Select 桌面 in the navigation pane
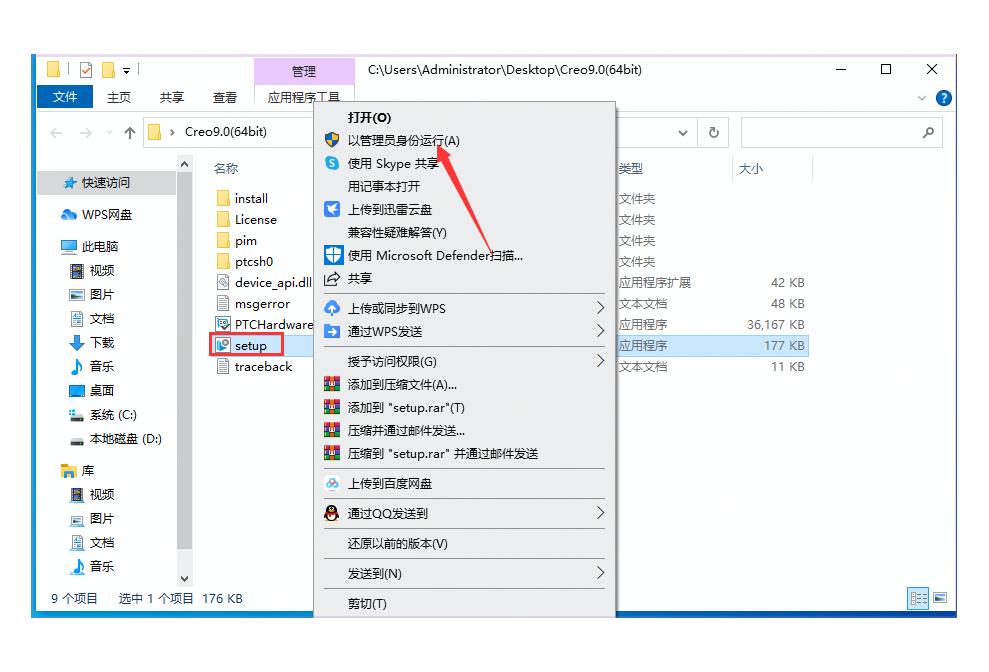989x672 pixels. 102,391
